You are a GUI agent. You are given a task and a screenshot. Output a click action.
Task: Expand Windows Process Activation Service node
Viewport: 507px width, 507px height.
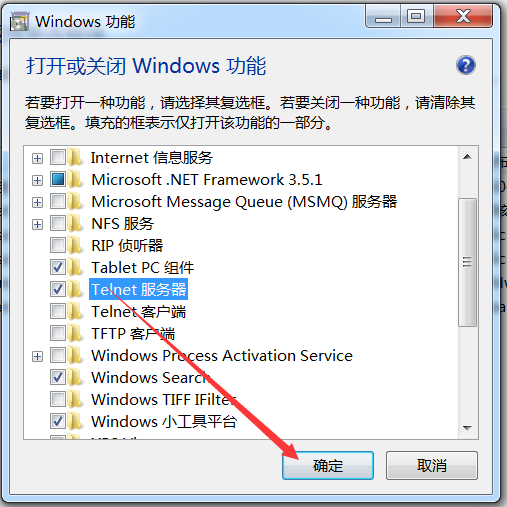coord(37,356)
